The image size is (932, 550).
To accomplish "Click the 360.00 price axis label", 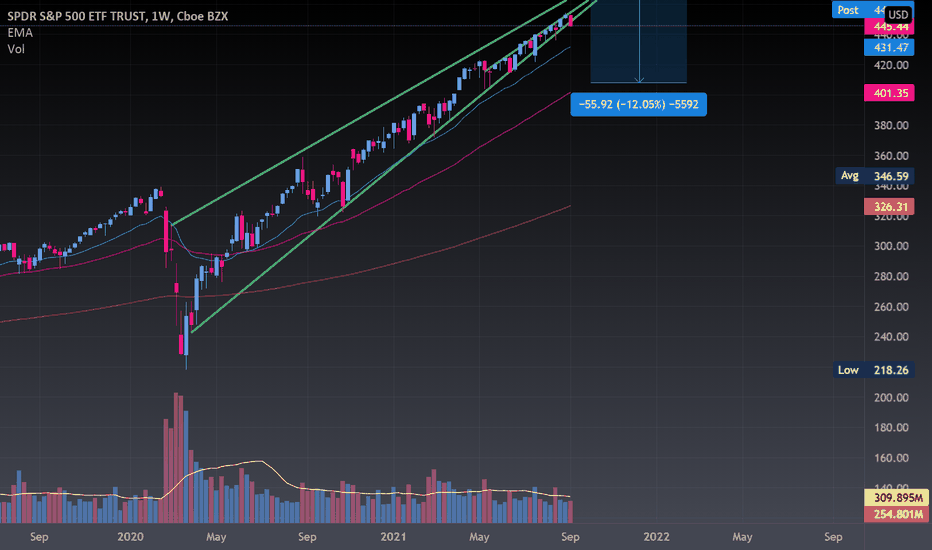I will (x=891, y=156).
